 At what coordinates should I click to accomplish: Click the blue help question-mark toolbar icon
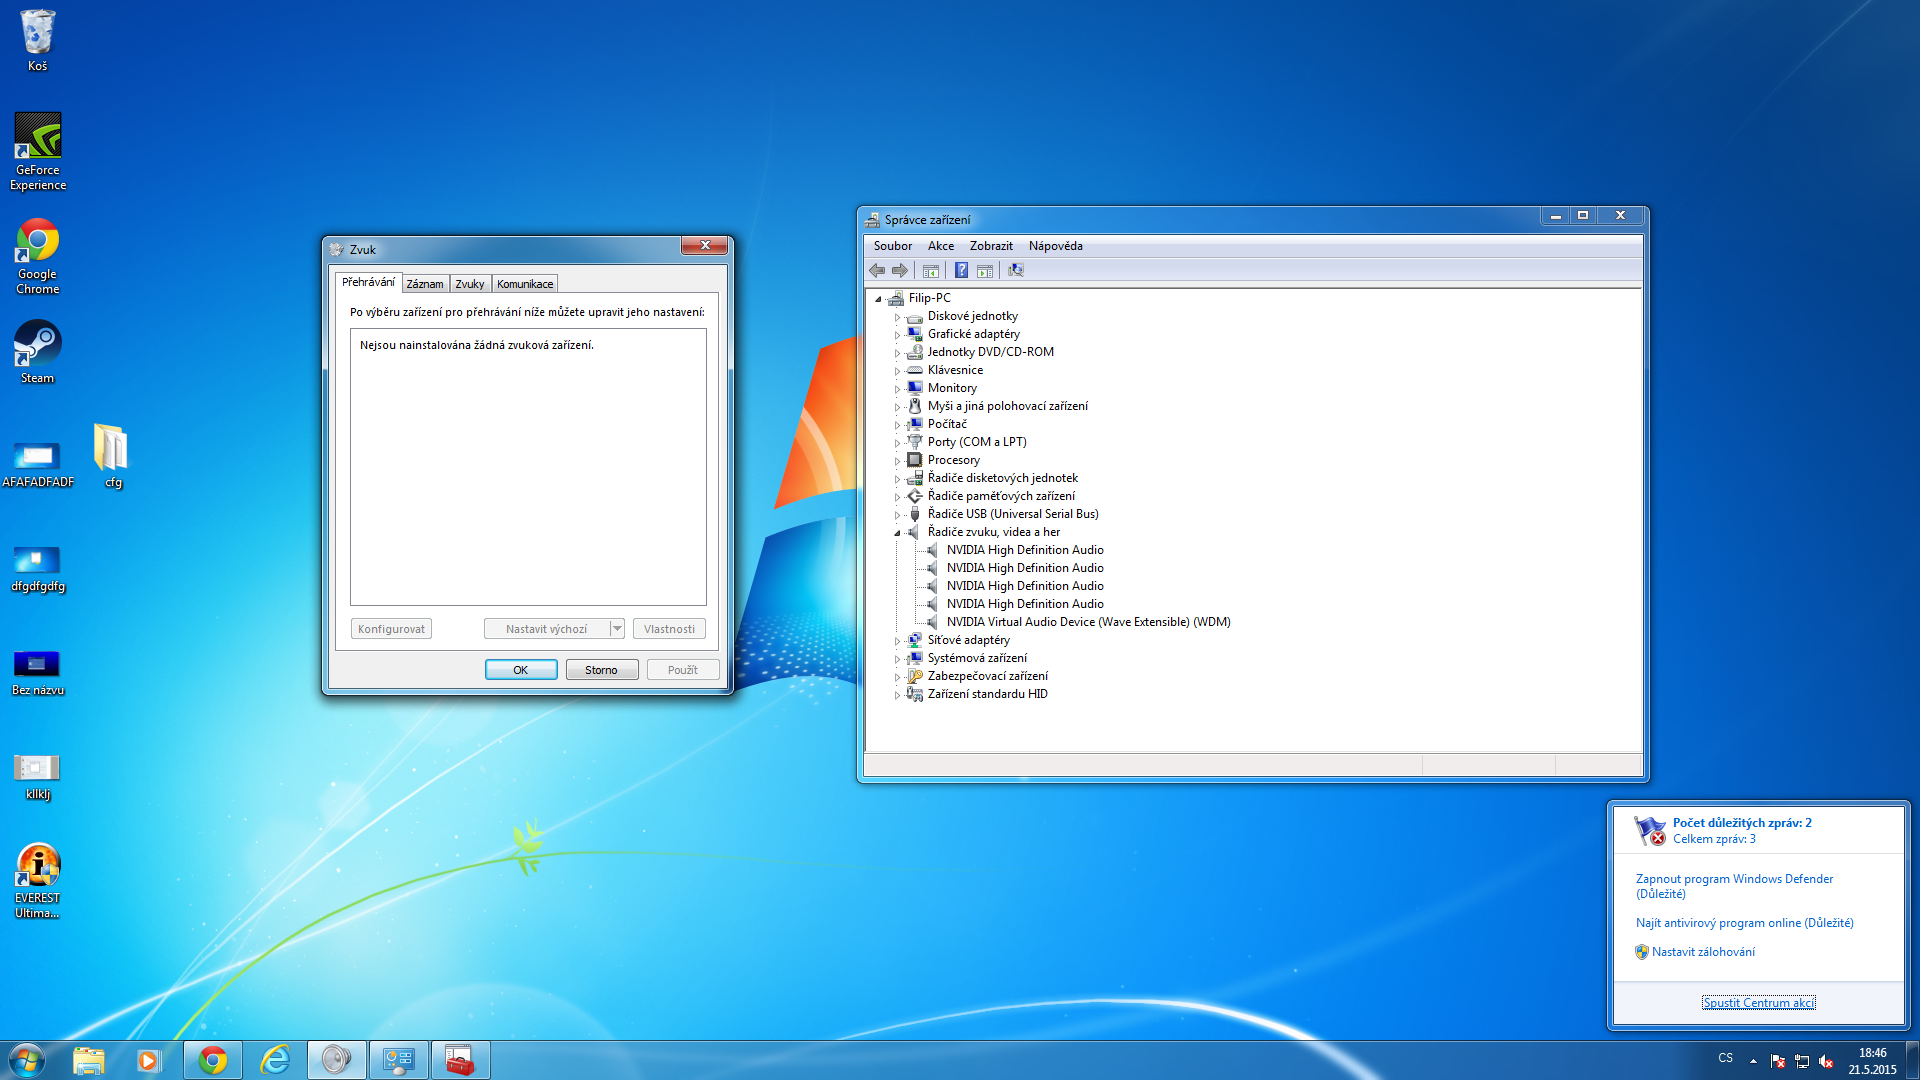click(961, 271)
